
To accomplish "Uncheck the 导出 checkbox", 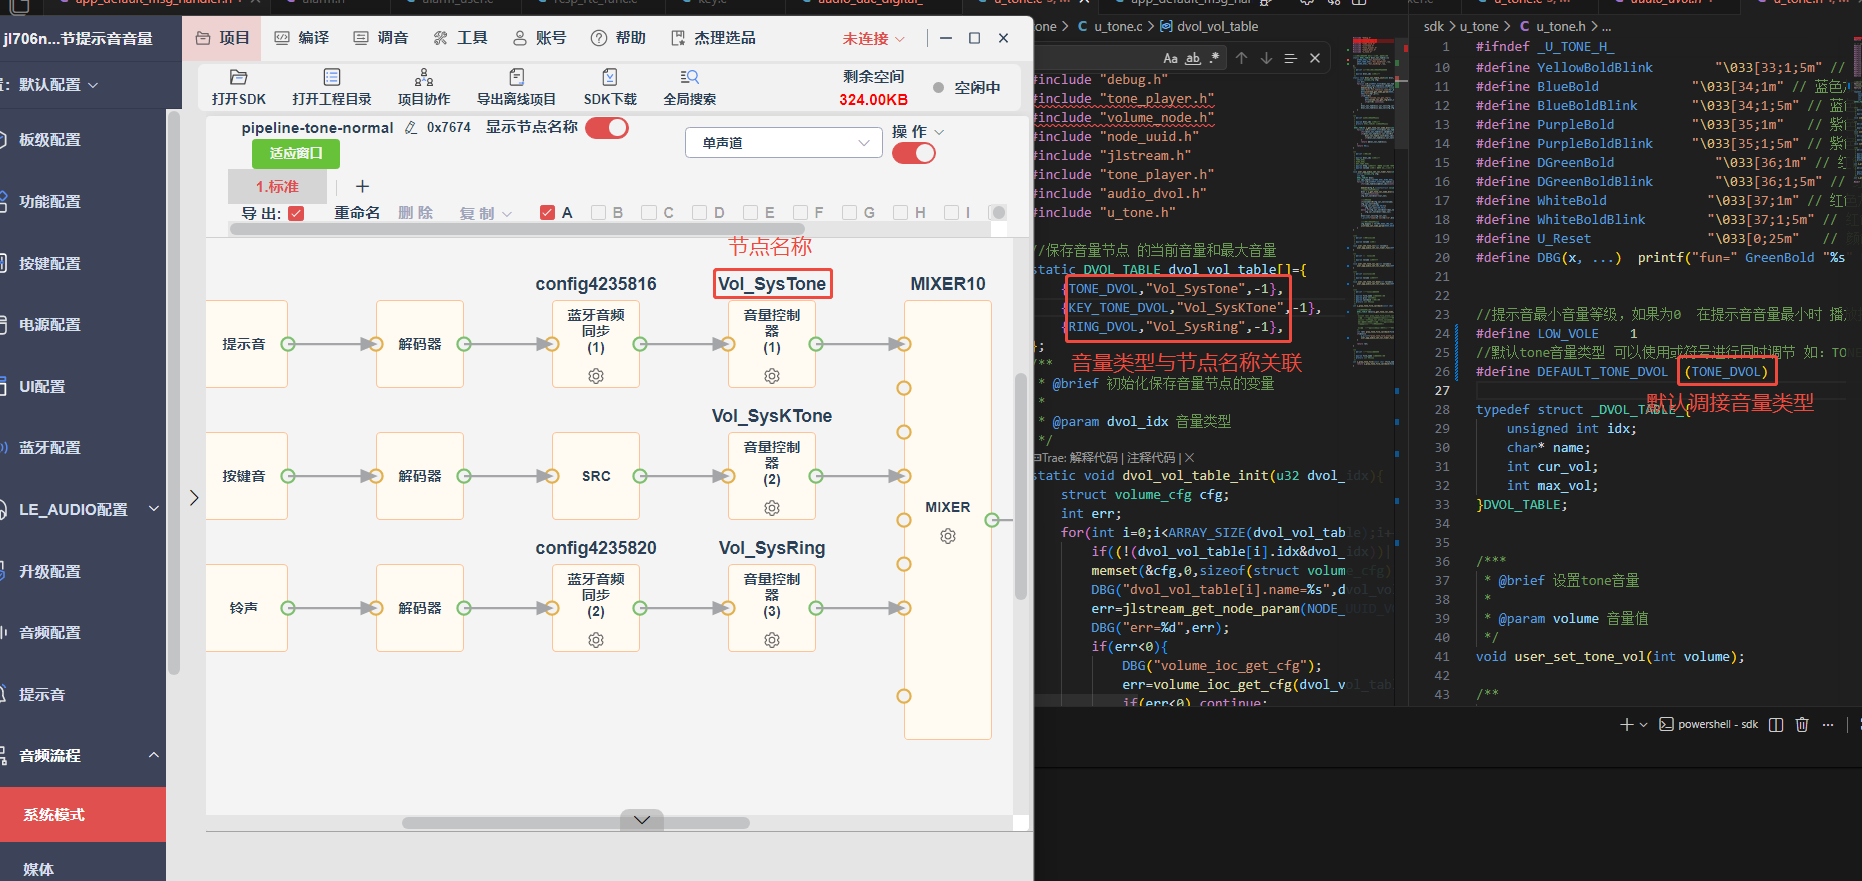I will point(296,213).
